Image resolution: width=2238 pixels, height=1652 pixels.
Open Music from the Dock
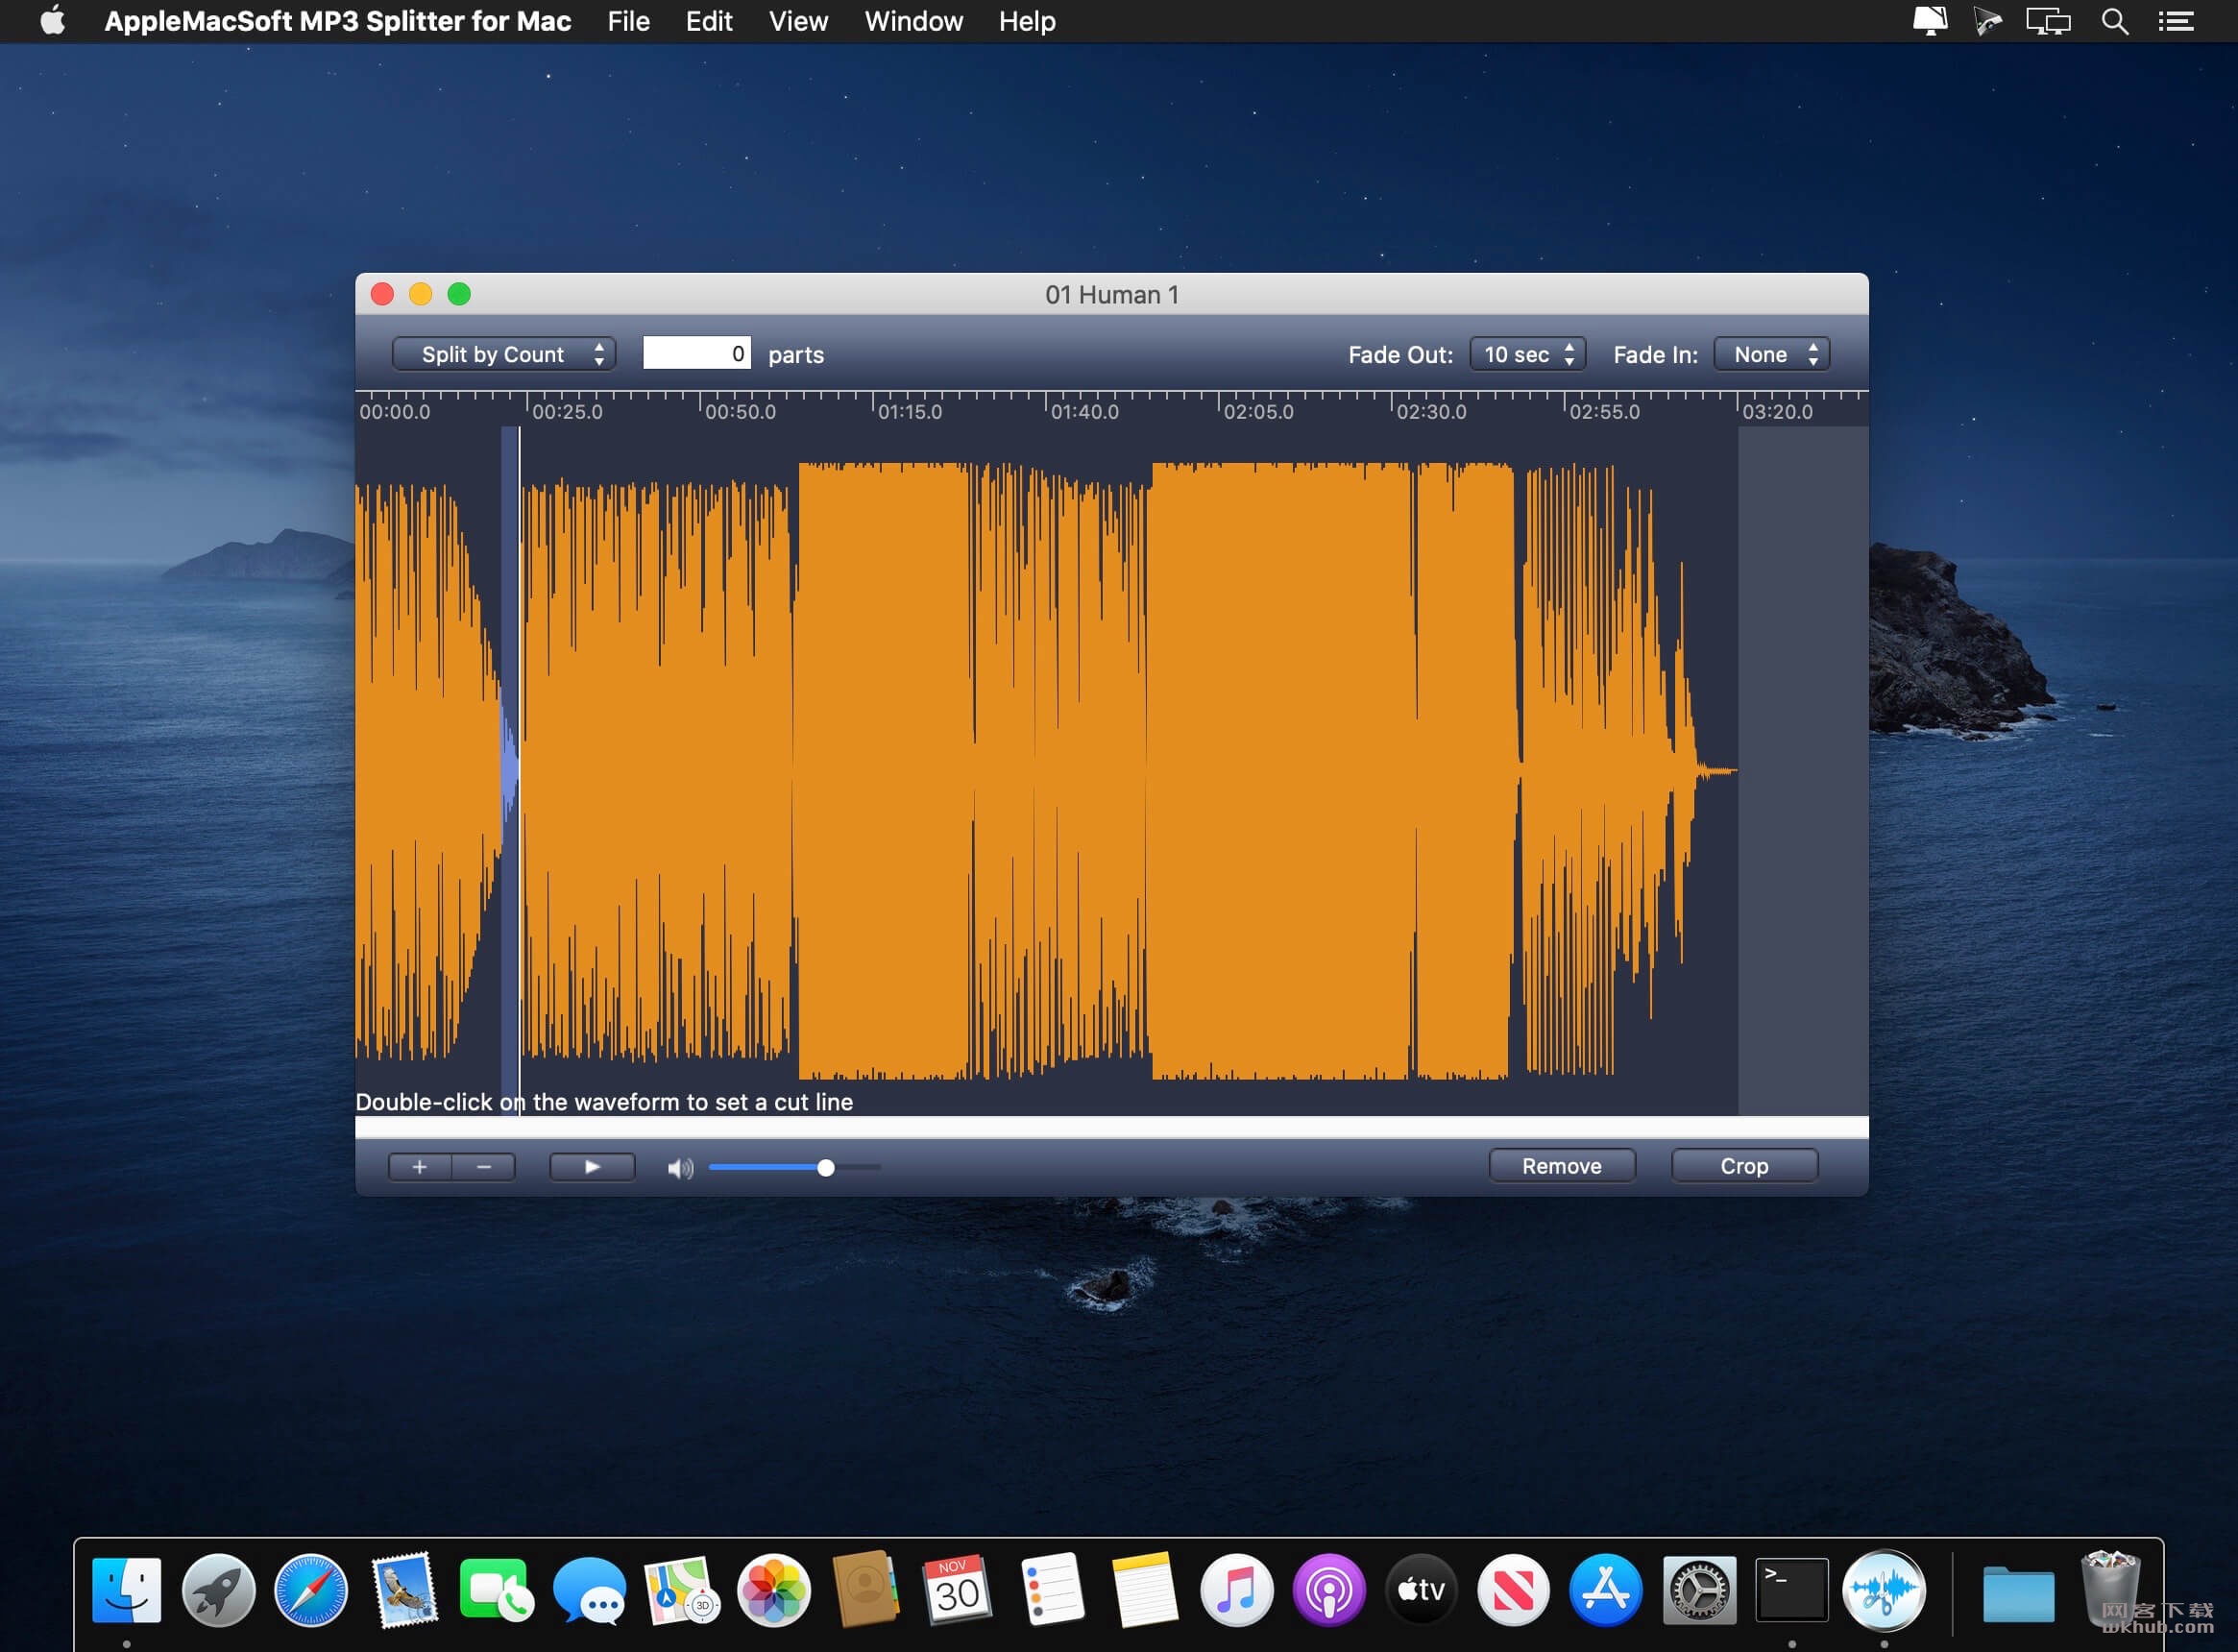pyautogui.click(x=1236, y=1590)
